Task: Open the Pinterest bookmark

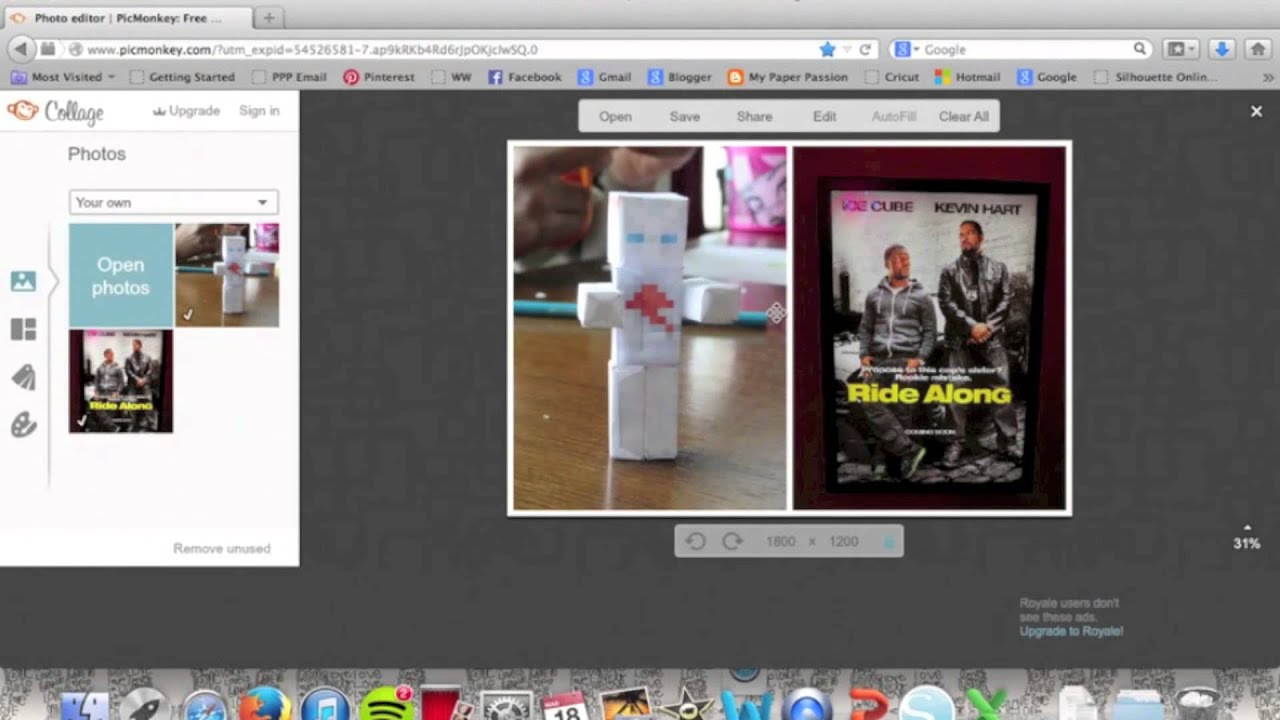Action: point(379,77)
